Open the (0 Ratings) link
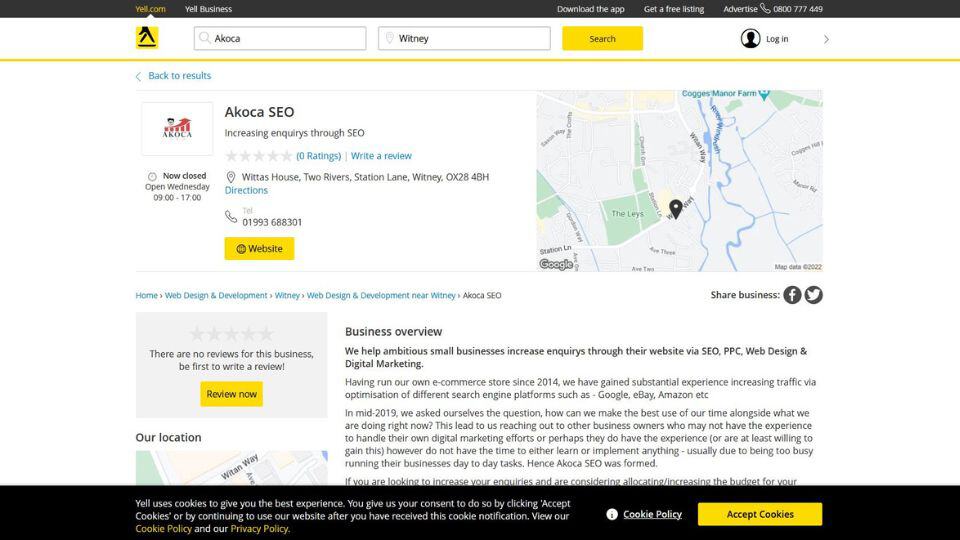 (318, 156)
